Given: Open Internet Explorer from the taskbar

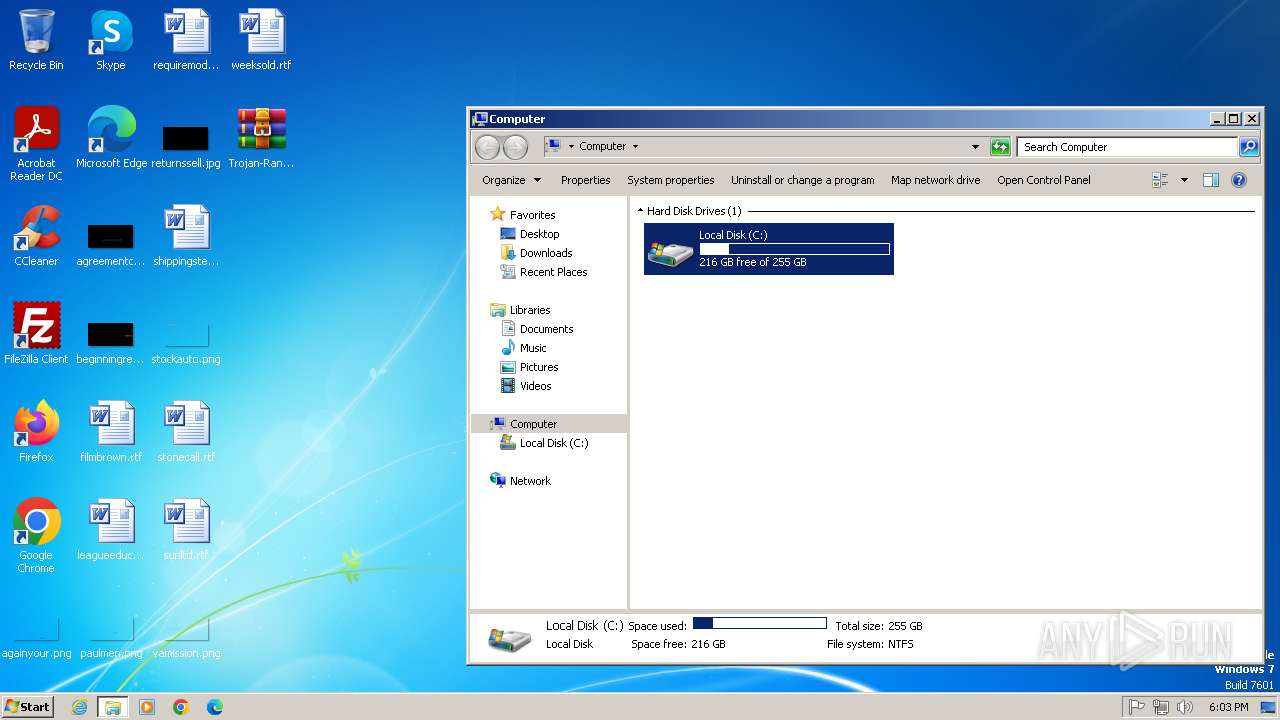Looking at the screenshot, I should pos(79,707).
